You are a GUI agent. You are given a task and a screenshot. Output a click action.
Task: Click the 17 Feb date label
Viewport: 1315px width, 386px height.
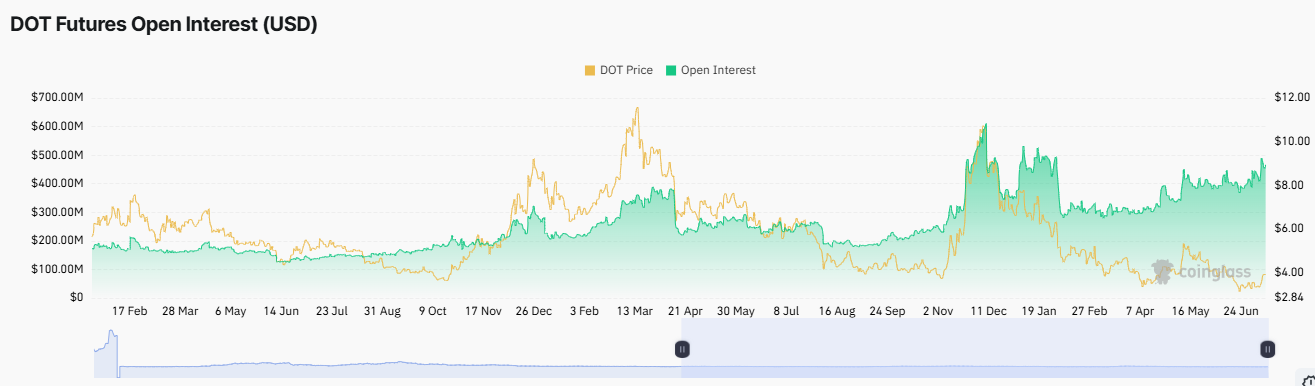click(x=130, y=312)
